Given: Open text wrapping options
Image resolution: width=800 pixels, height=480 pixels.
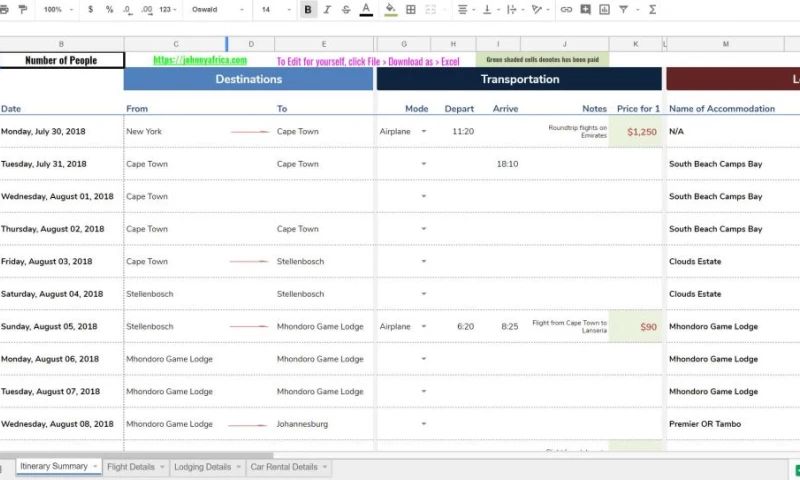Looking at the screenshot, I should (515, 9).
